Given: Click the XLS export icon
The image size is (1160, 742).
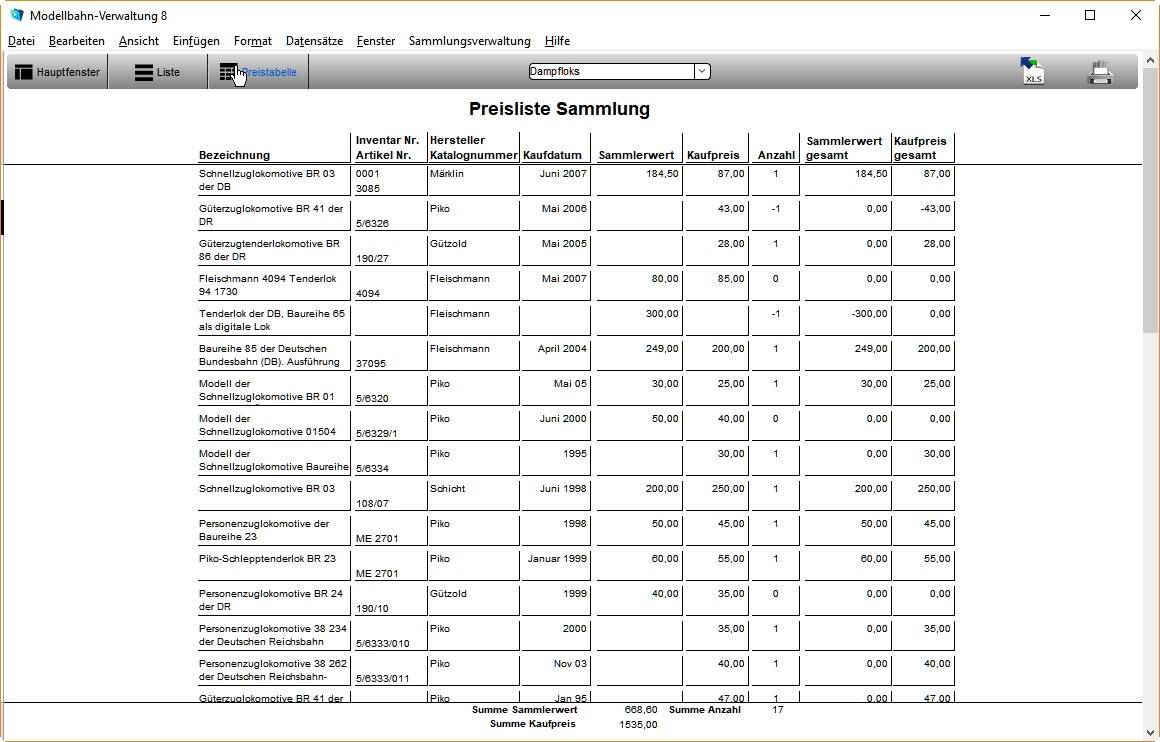Looking at the screenshot, I should [x=1032, y=72].
